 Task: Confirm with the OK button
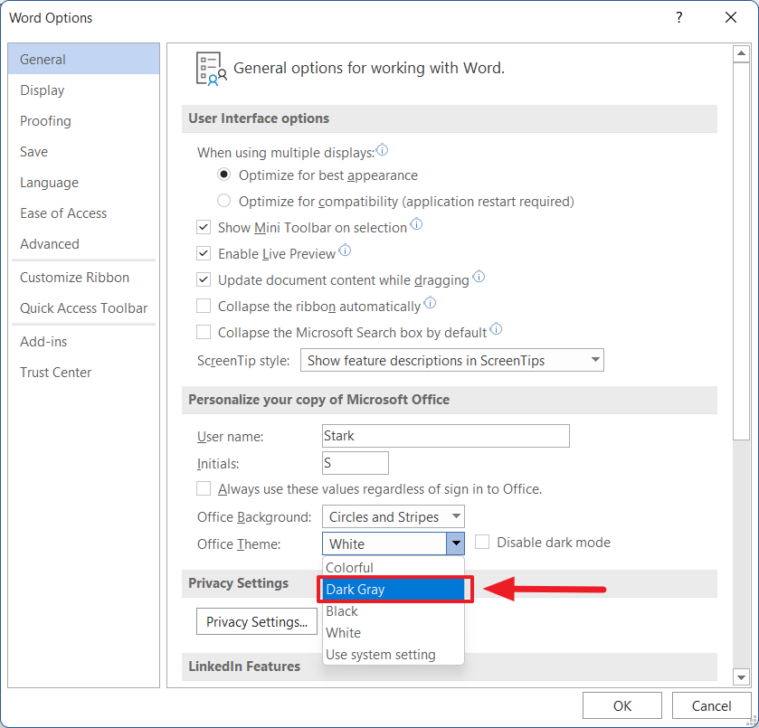point(622,706)
